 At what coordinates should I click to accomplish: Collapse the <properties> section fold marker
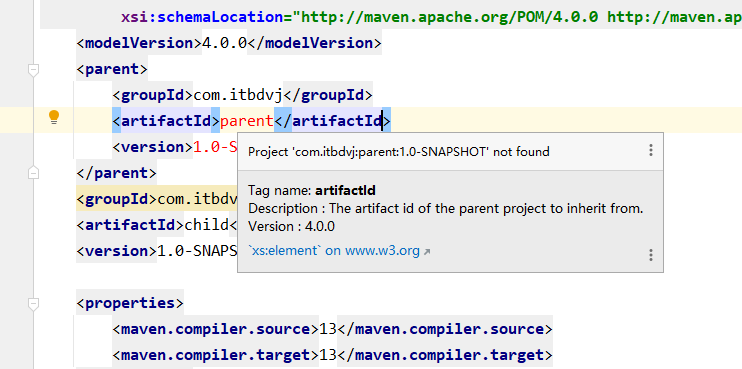click(x=33, y=303)
